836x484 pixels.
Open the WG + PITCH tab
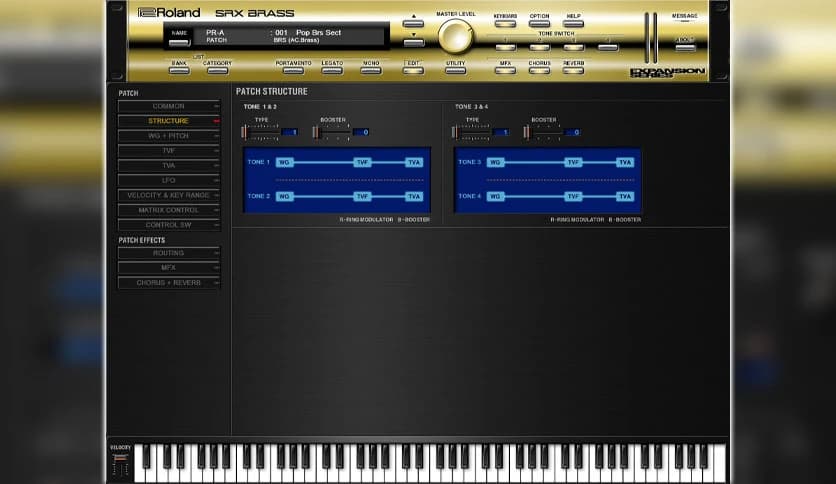pyautogui.click(x=168, y=136)
